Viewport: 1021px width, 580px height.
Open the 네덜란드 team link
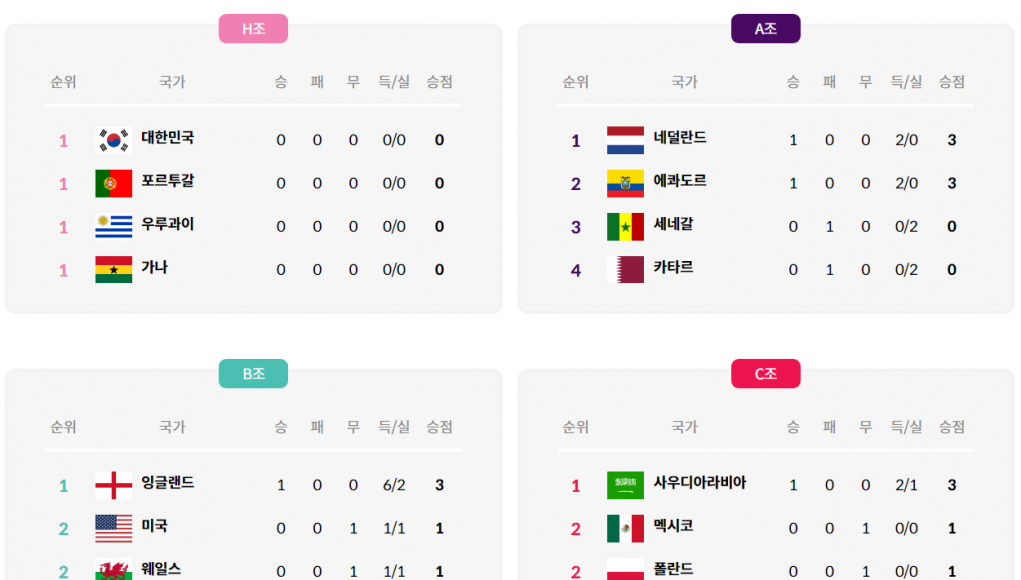[680, 138]
